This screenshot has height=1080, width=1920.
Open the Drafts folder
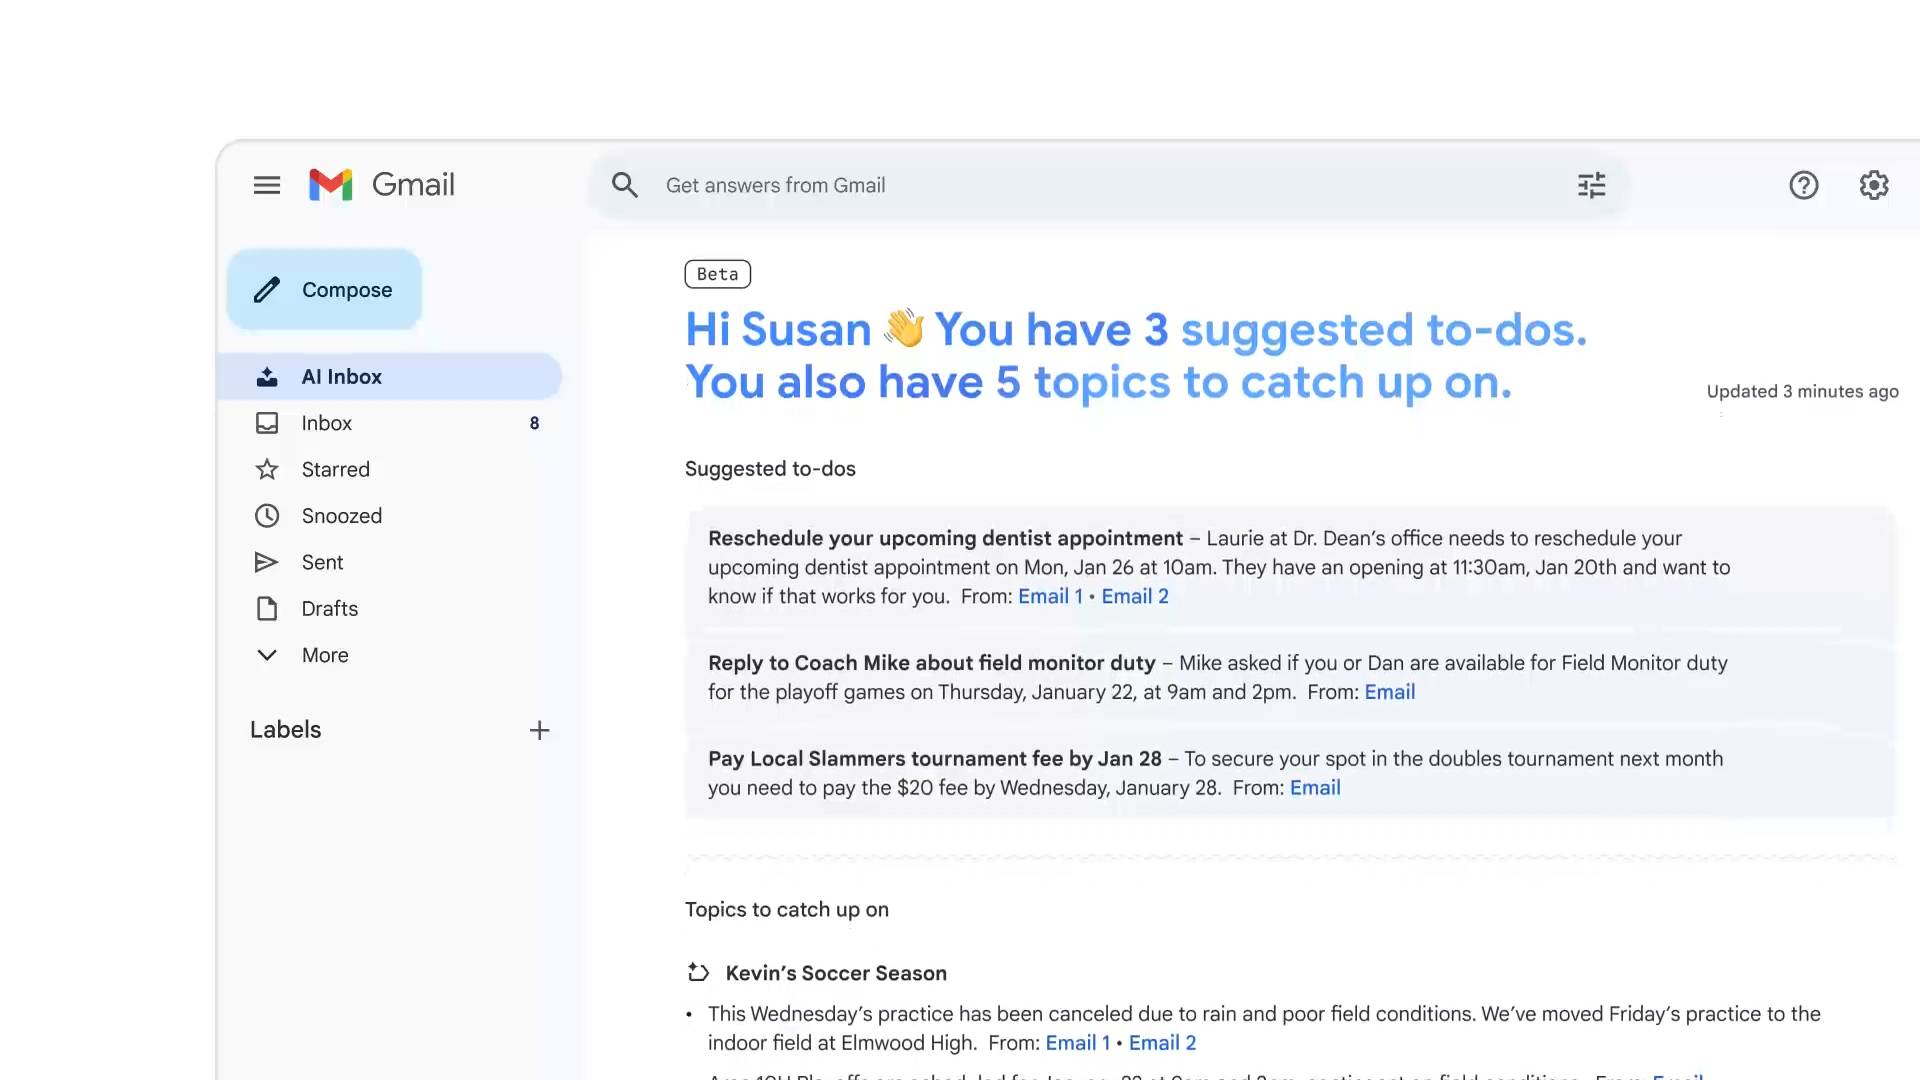[x=329, y=608]
